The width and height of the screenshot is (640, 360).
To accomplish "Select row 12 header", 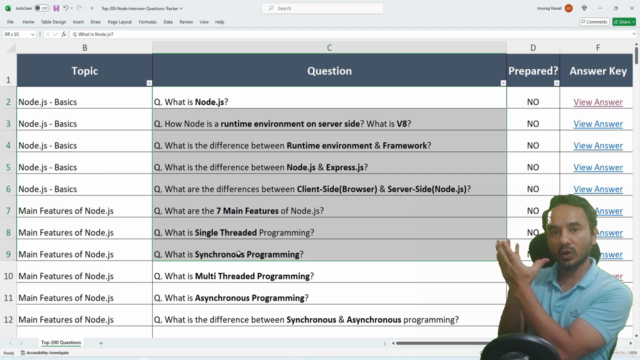I will click(8, 315).
